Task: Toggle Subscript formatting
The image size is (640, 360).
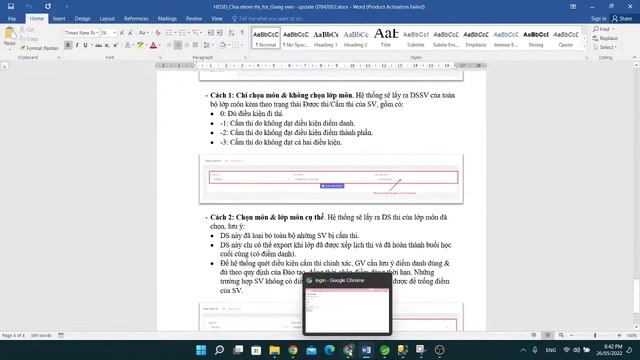Action: (107, 45)
